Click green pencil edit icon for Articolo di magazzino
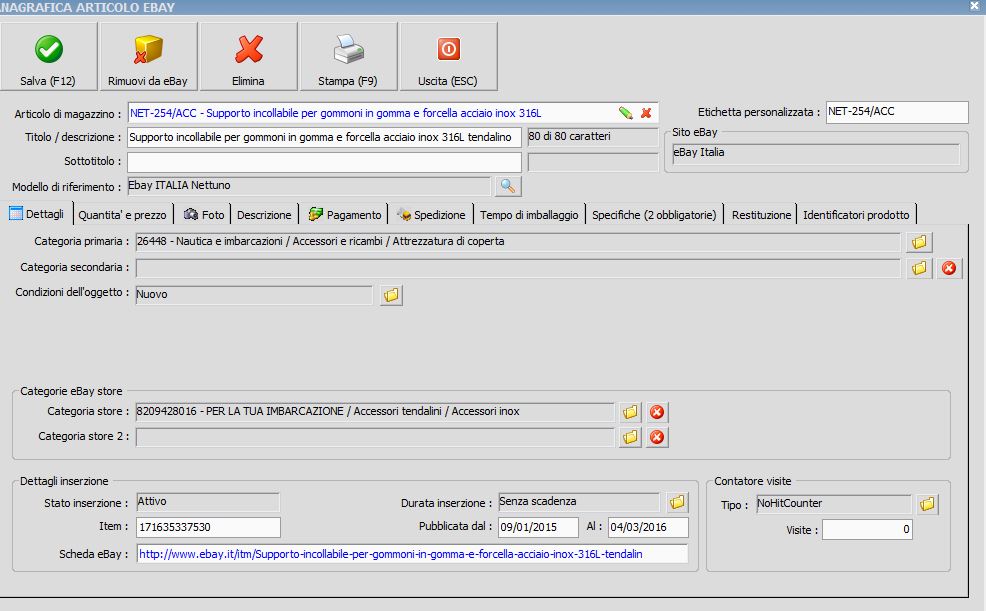Screen dimensions: 986x611 pyautogui.click(x=626, y=113)
